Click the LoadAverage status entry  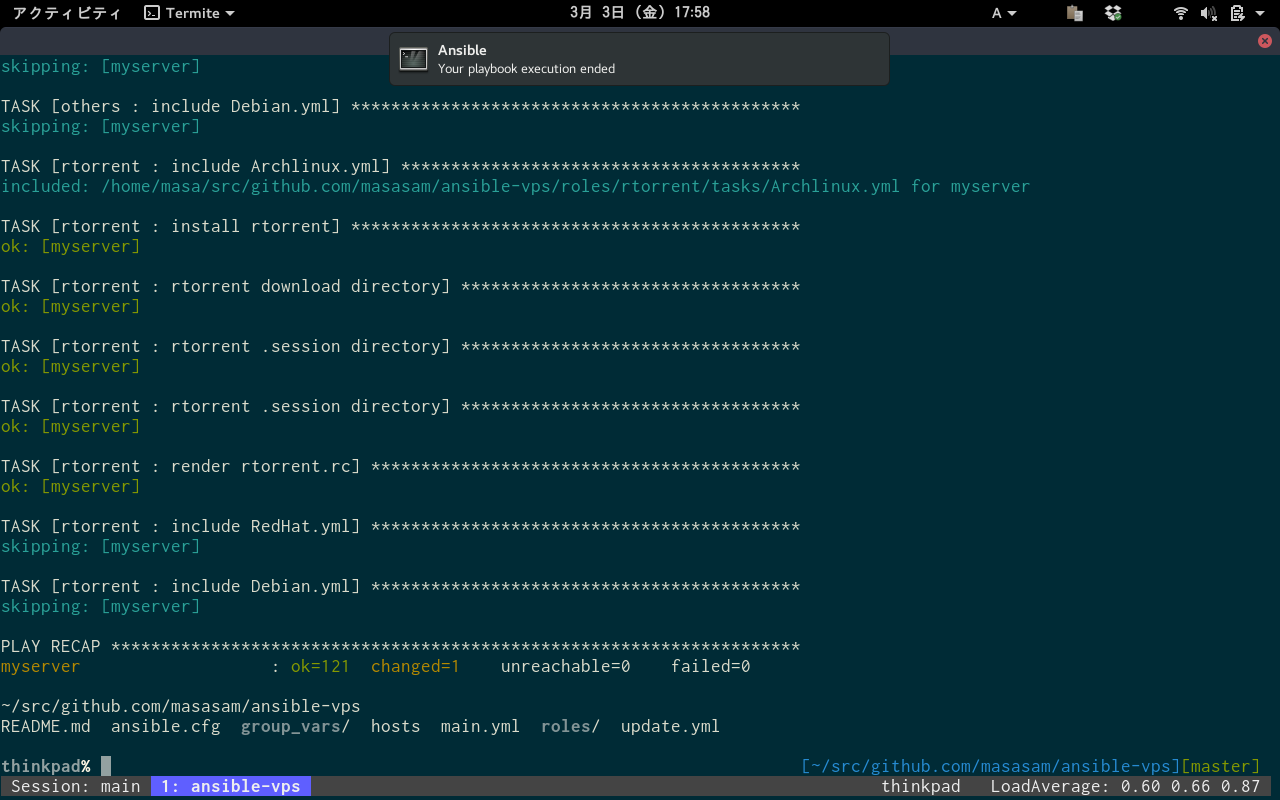1125,786
